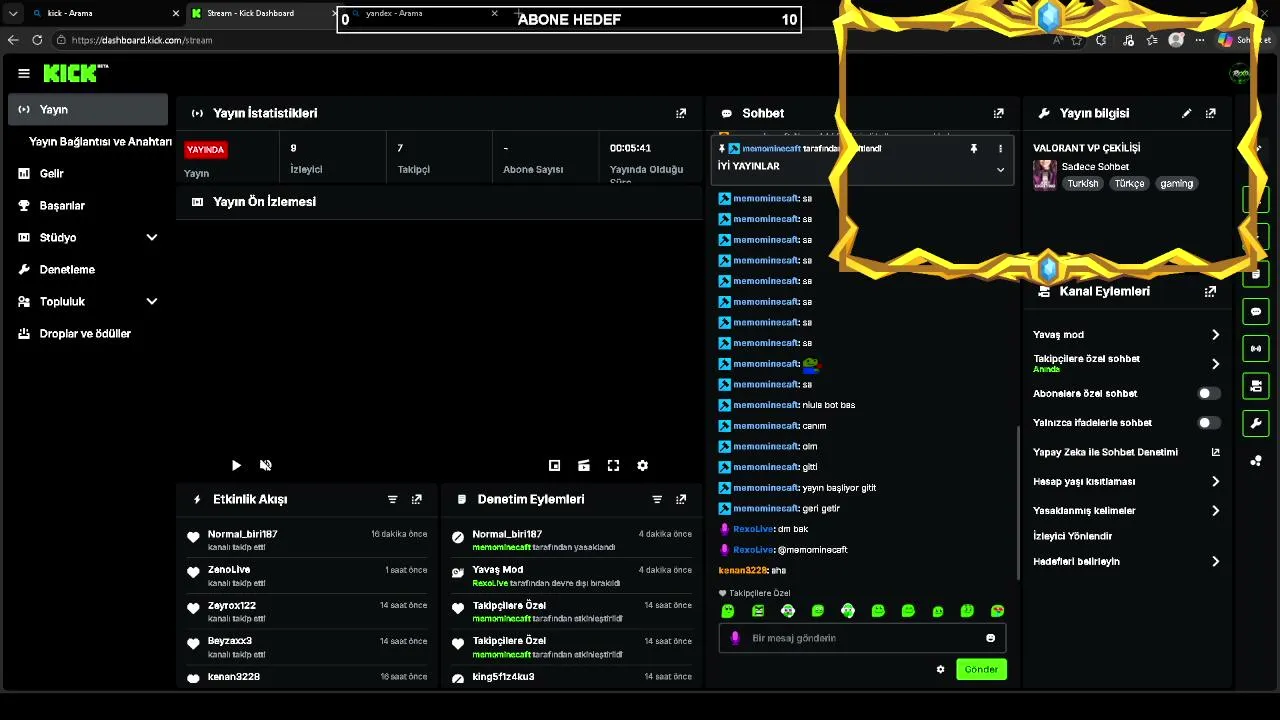Image resolution: width=1280 pixels, height=720 pixels.
Task: Open the hamburger menu next to Kick logo
Action: (x=24, y=73)
